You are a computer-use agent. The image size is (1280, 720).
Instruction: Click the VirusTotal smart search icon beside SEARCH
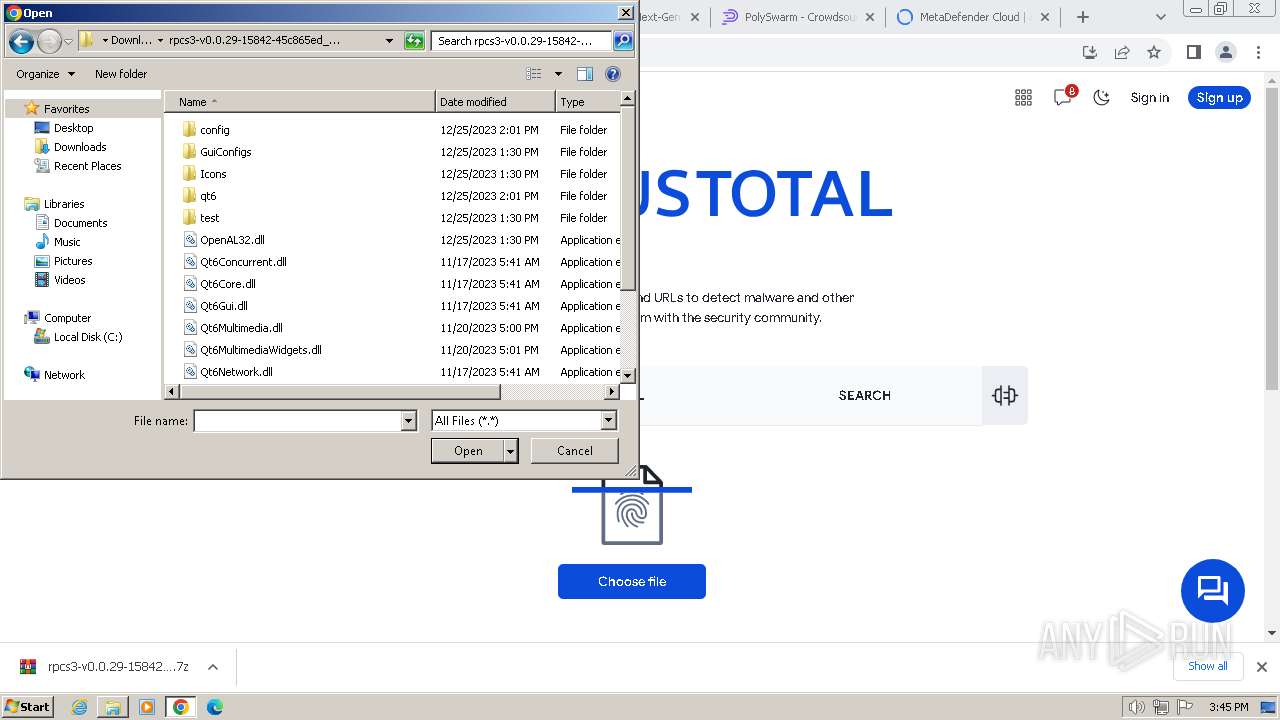(x=1005, y=395)
